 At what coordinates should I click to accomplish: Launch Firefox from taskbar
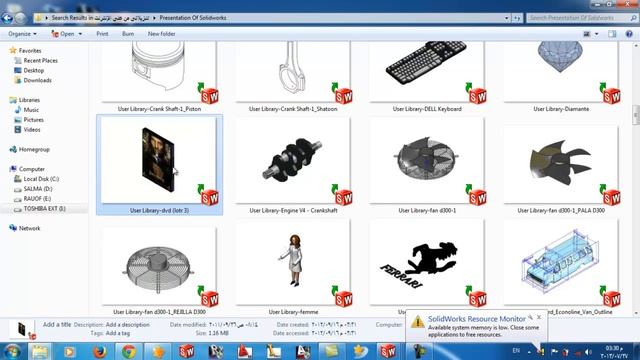coord(99,351)
